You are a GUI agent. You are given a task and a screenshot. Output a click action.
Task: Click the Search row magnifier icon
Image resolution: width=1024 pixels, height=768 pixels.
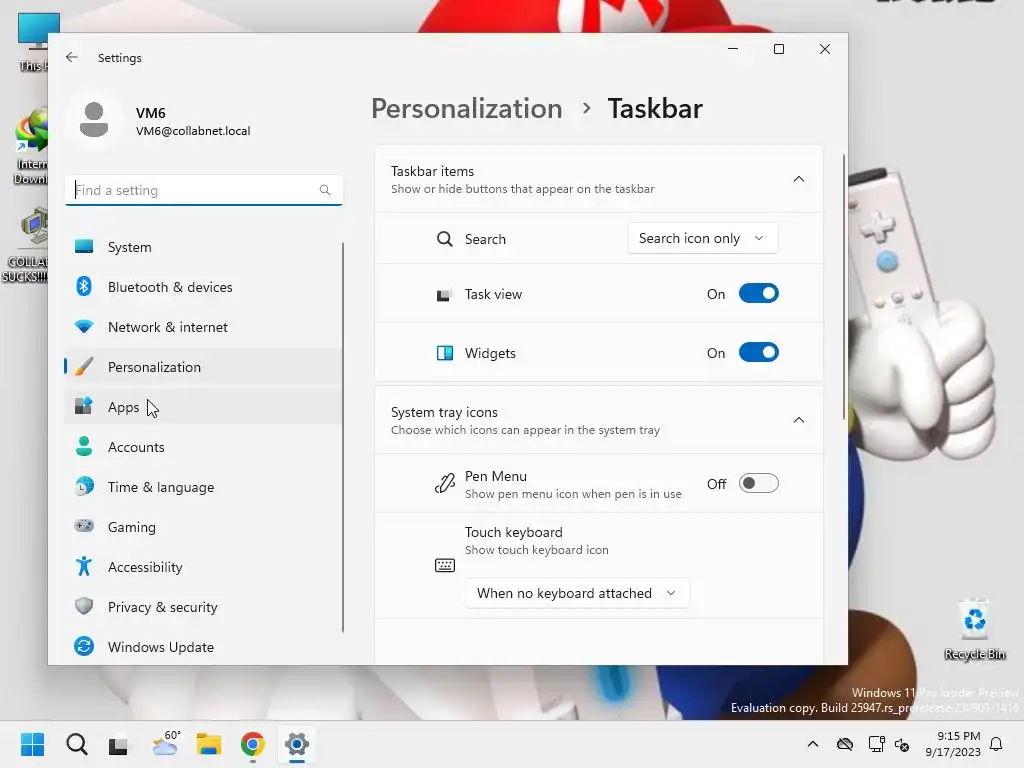pyautogui.click(x=444, y=239)
